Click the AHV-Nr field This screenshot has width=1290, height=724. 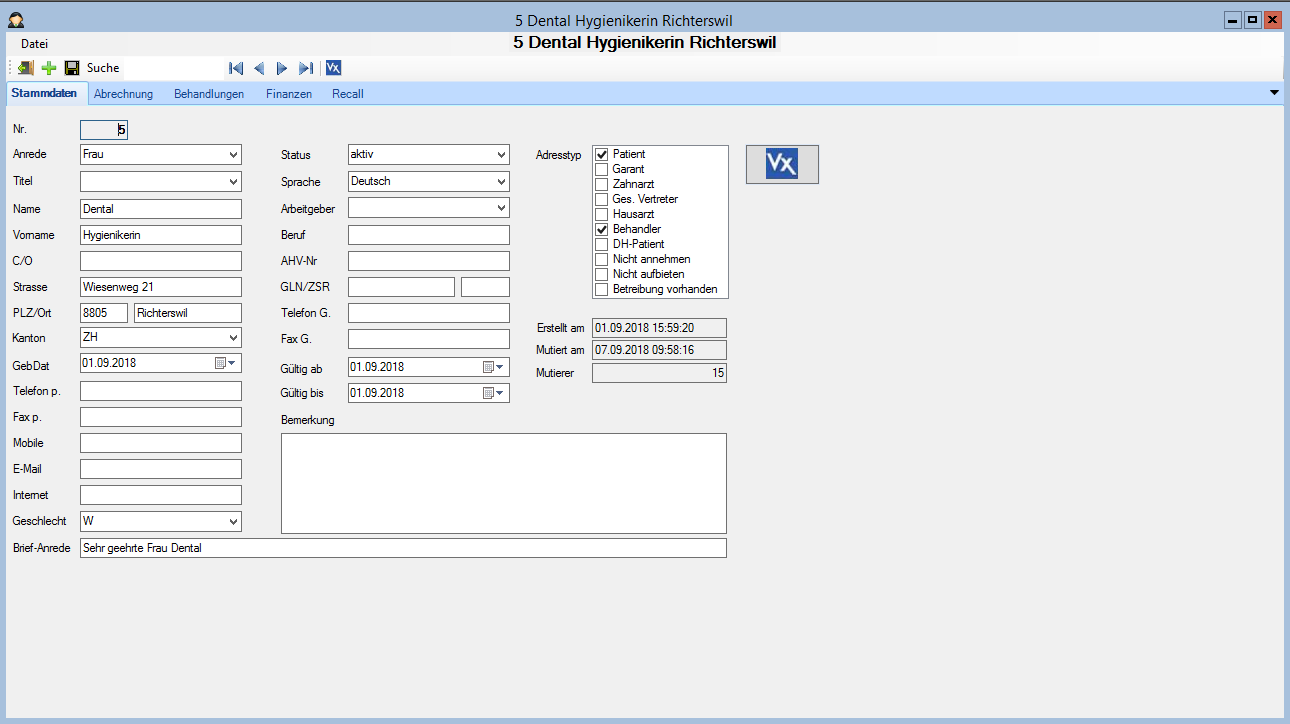coord(429,261)
